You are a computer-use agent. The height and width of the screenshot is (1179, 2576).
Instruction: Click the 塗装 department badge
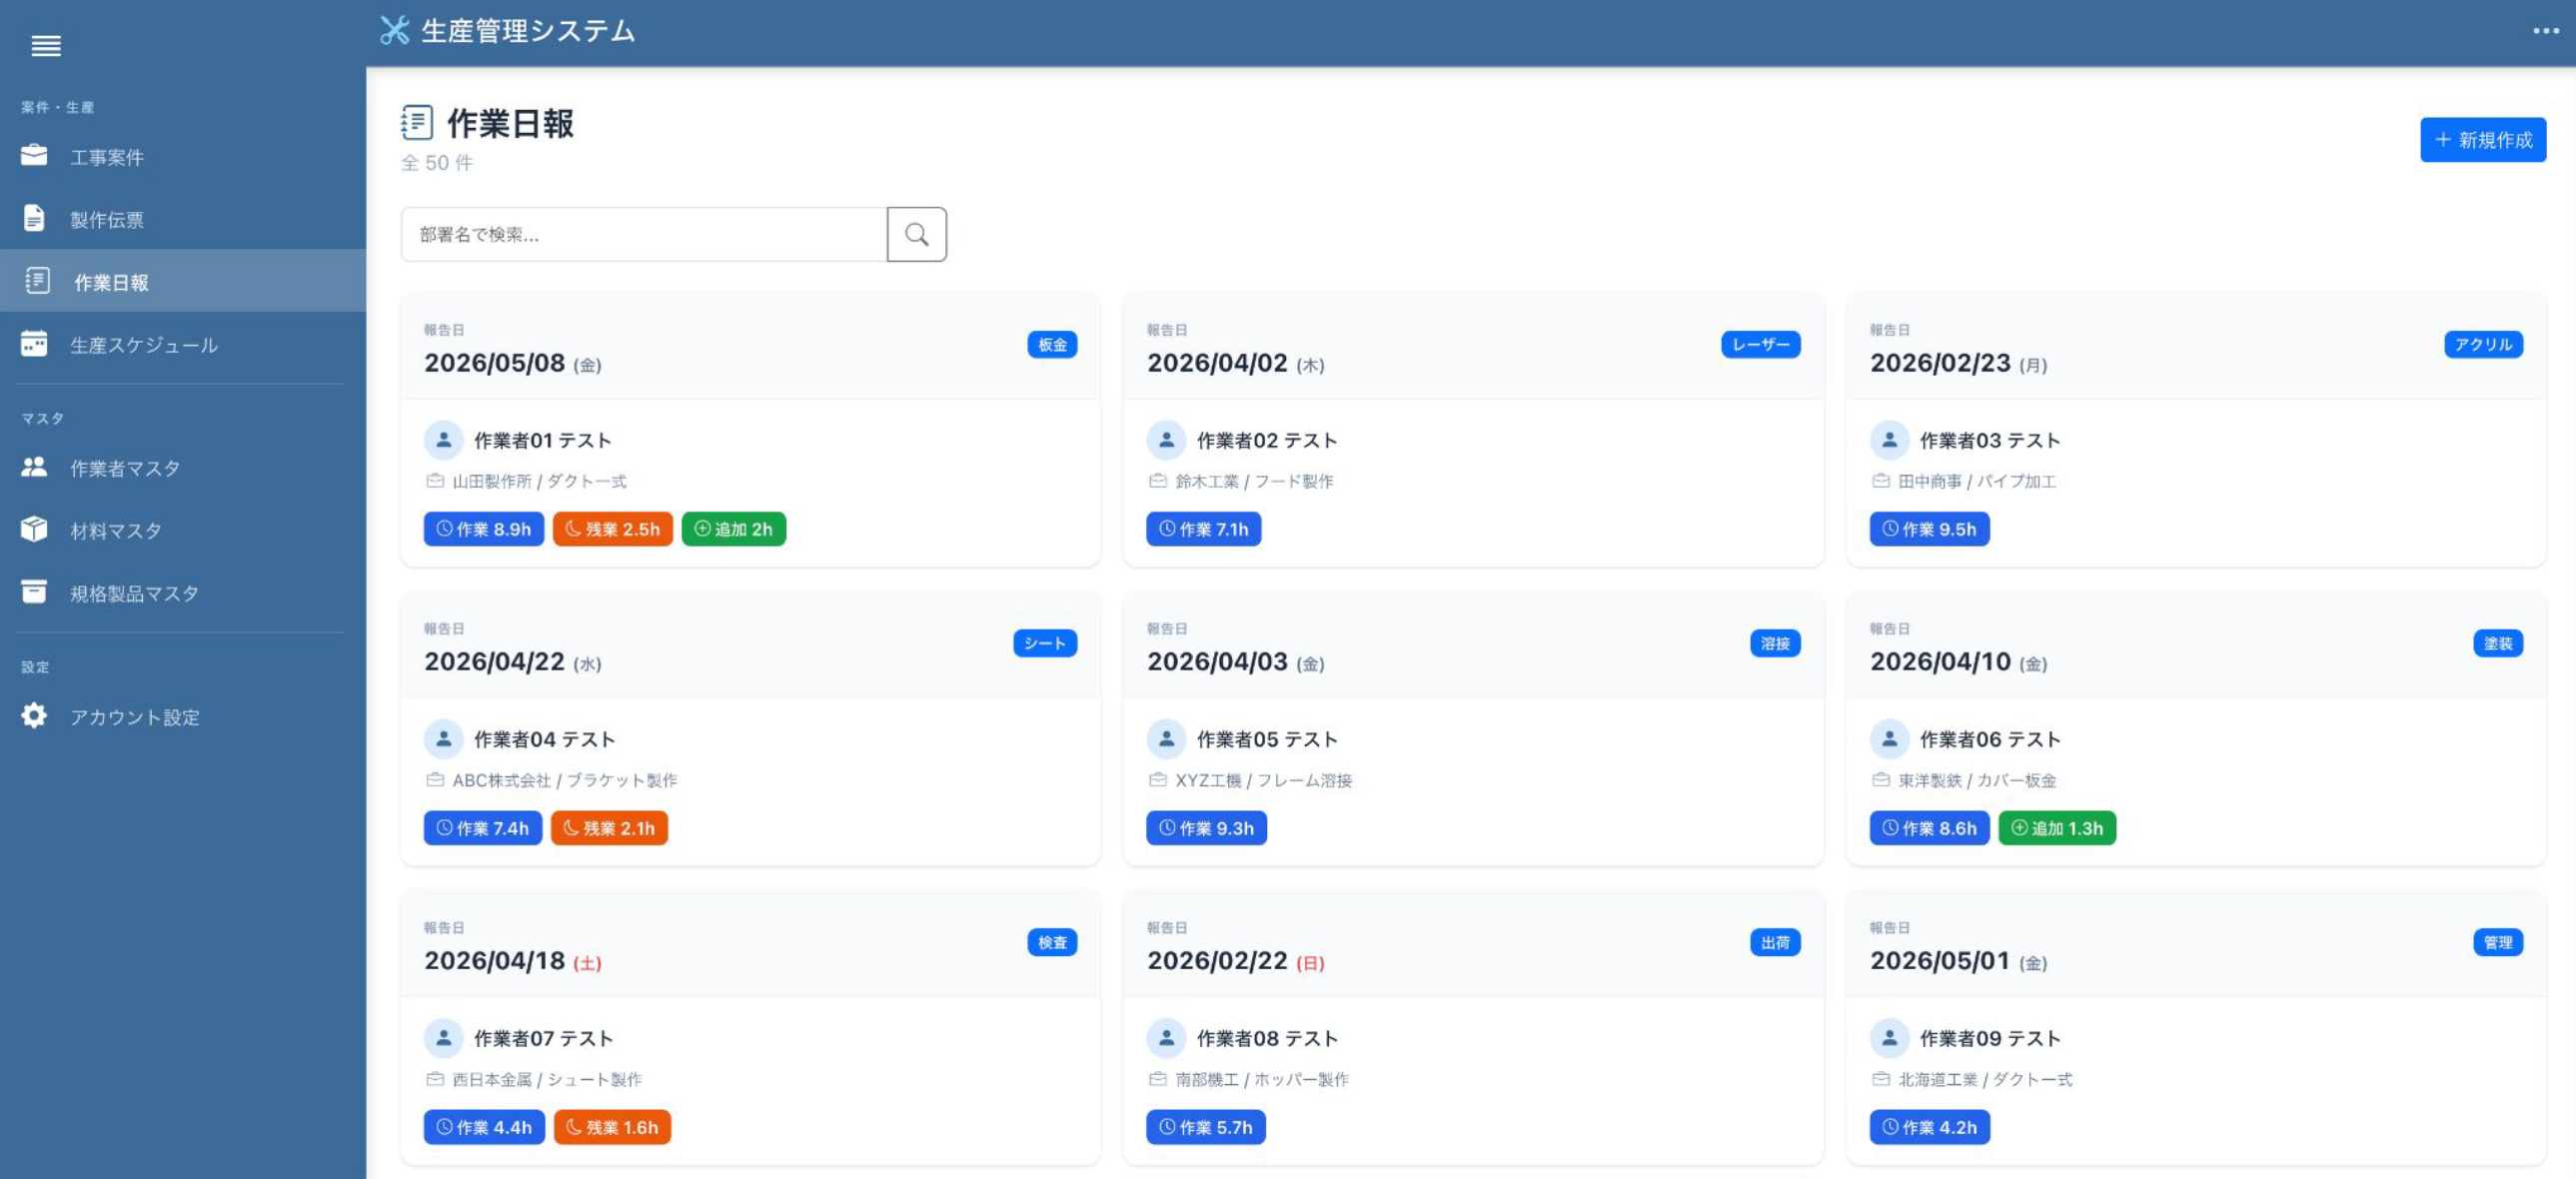[2498, 643]
